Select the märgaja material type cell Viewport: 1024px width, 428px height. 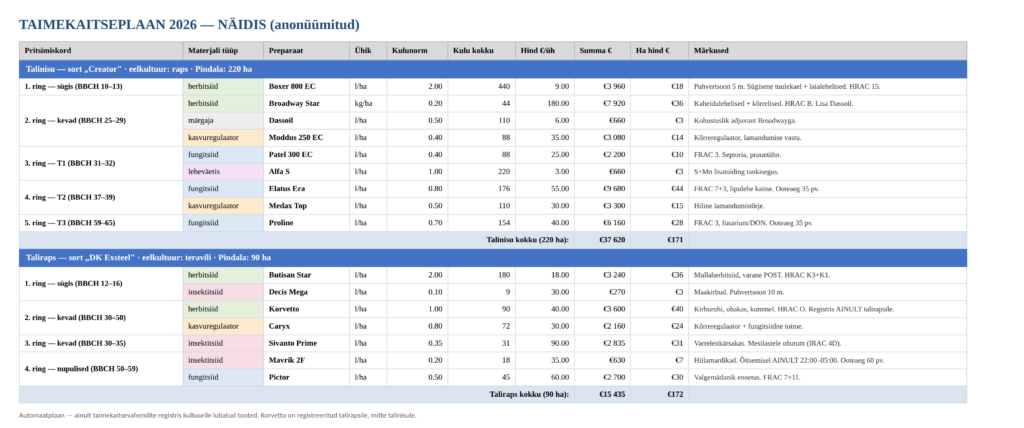[x=223, y=120]
